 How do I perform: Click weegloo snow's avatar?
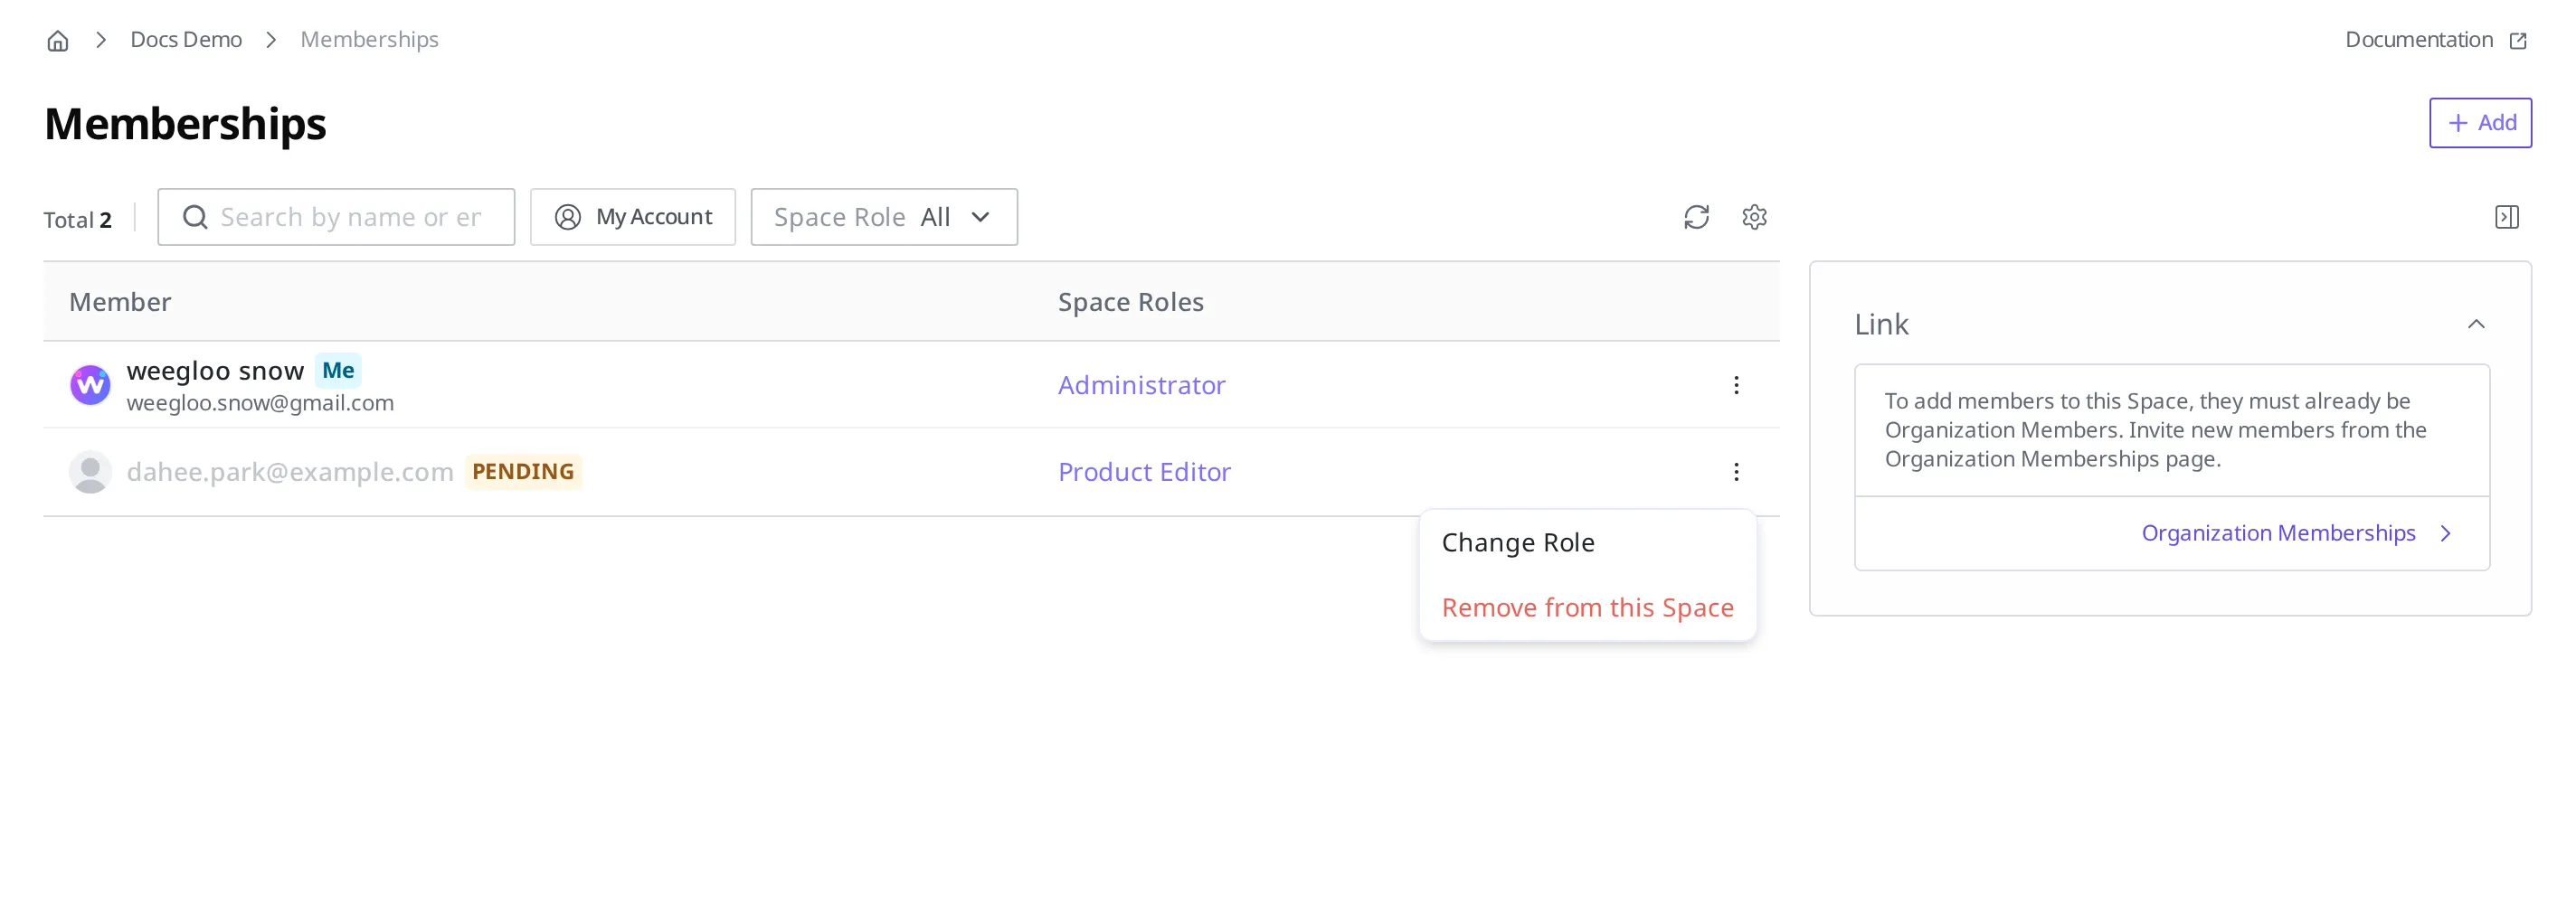pos(90,385)
